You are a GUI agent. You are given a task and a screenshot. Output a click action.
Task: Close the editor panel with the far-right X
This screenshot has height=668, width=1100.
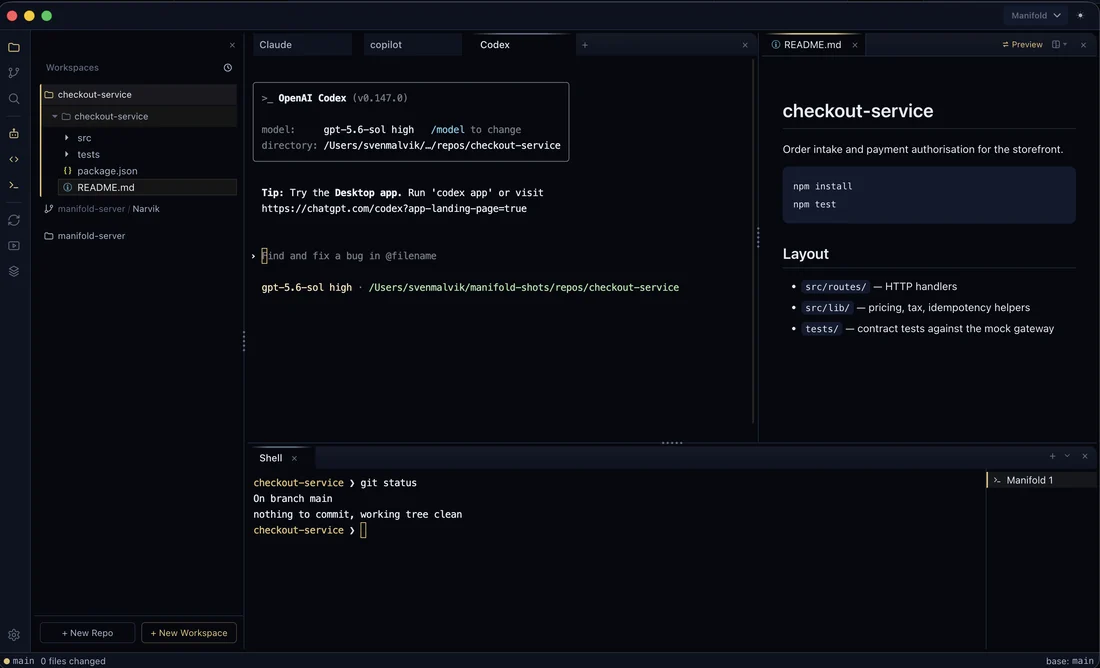click(x=1085, y=45)
